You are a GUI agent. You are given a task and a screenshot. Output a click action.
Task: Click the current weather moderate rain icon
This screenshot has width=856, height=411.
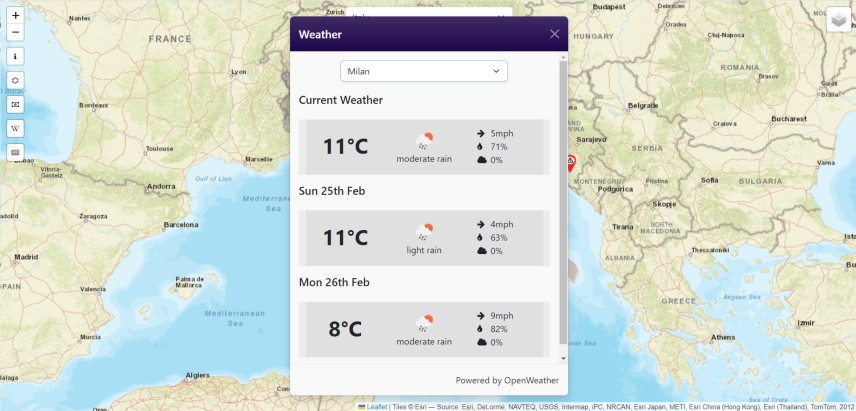coord(424,141)
